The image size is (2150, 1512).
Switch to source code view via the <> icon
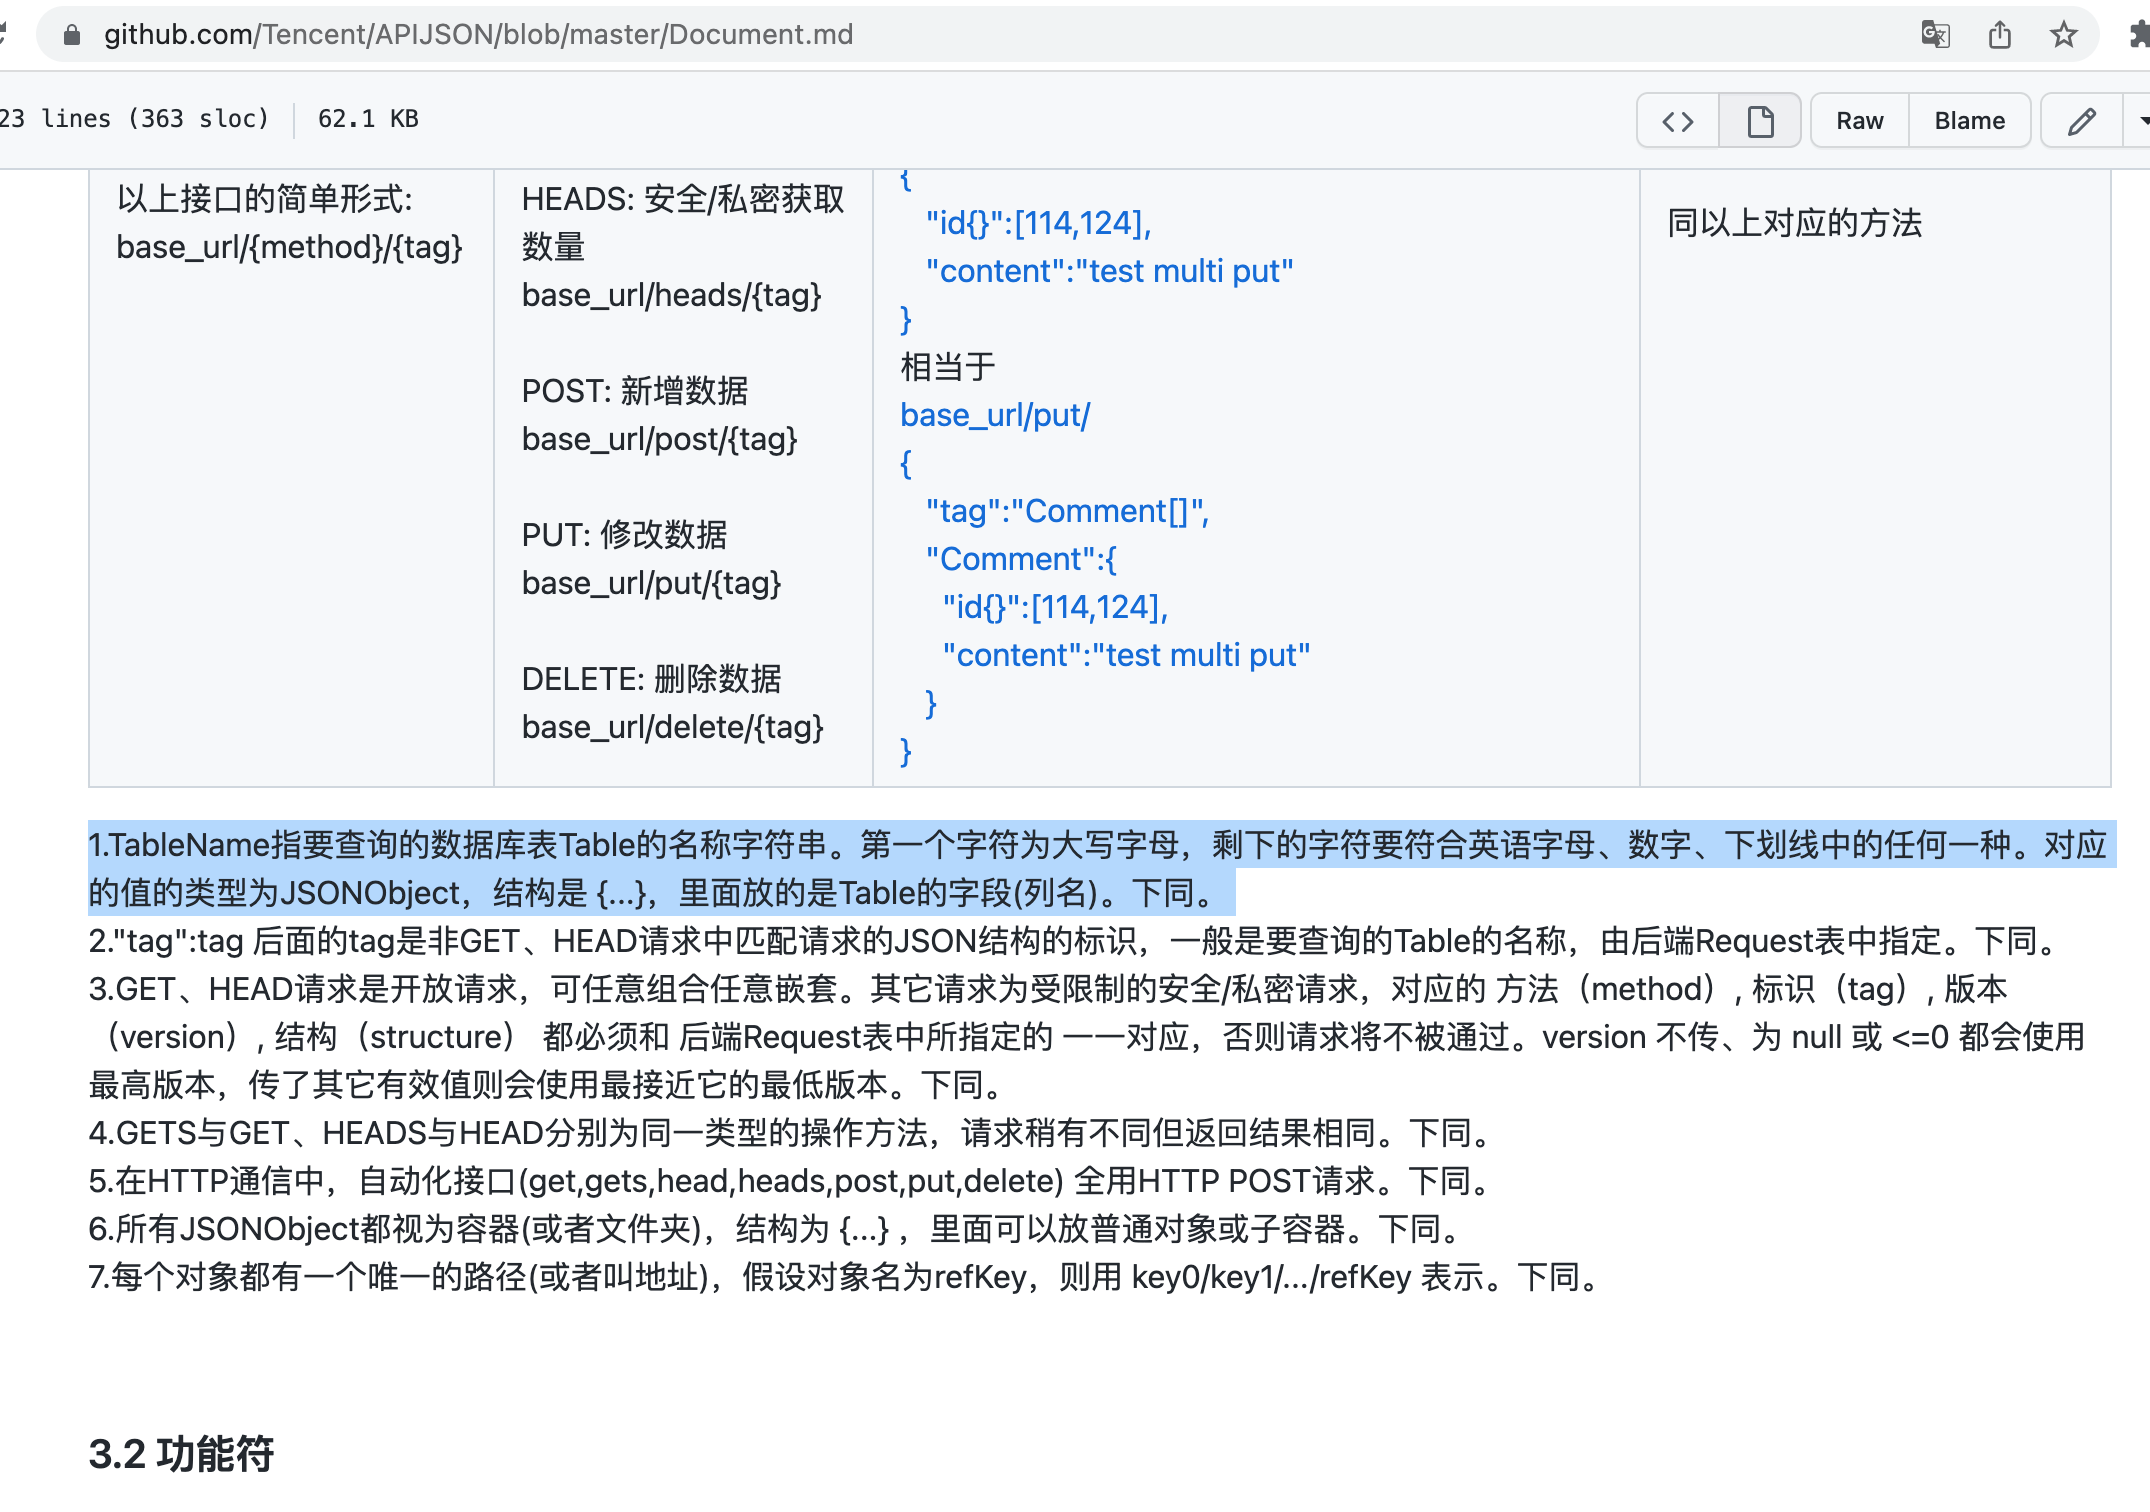1677,120
